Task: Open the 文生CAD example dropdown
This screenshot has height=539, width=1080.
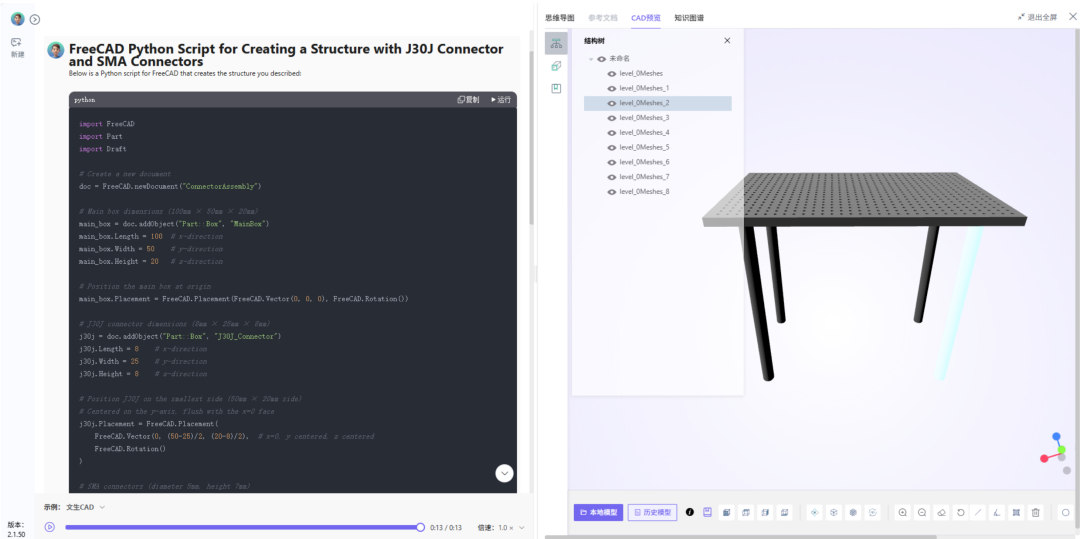Action: pos(86,507)
